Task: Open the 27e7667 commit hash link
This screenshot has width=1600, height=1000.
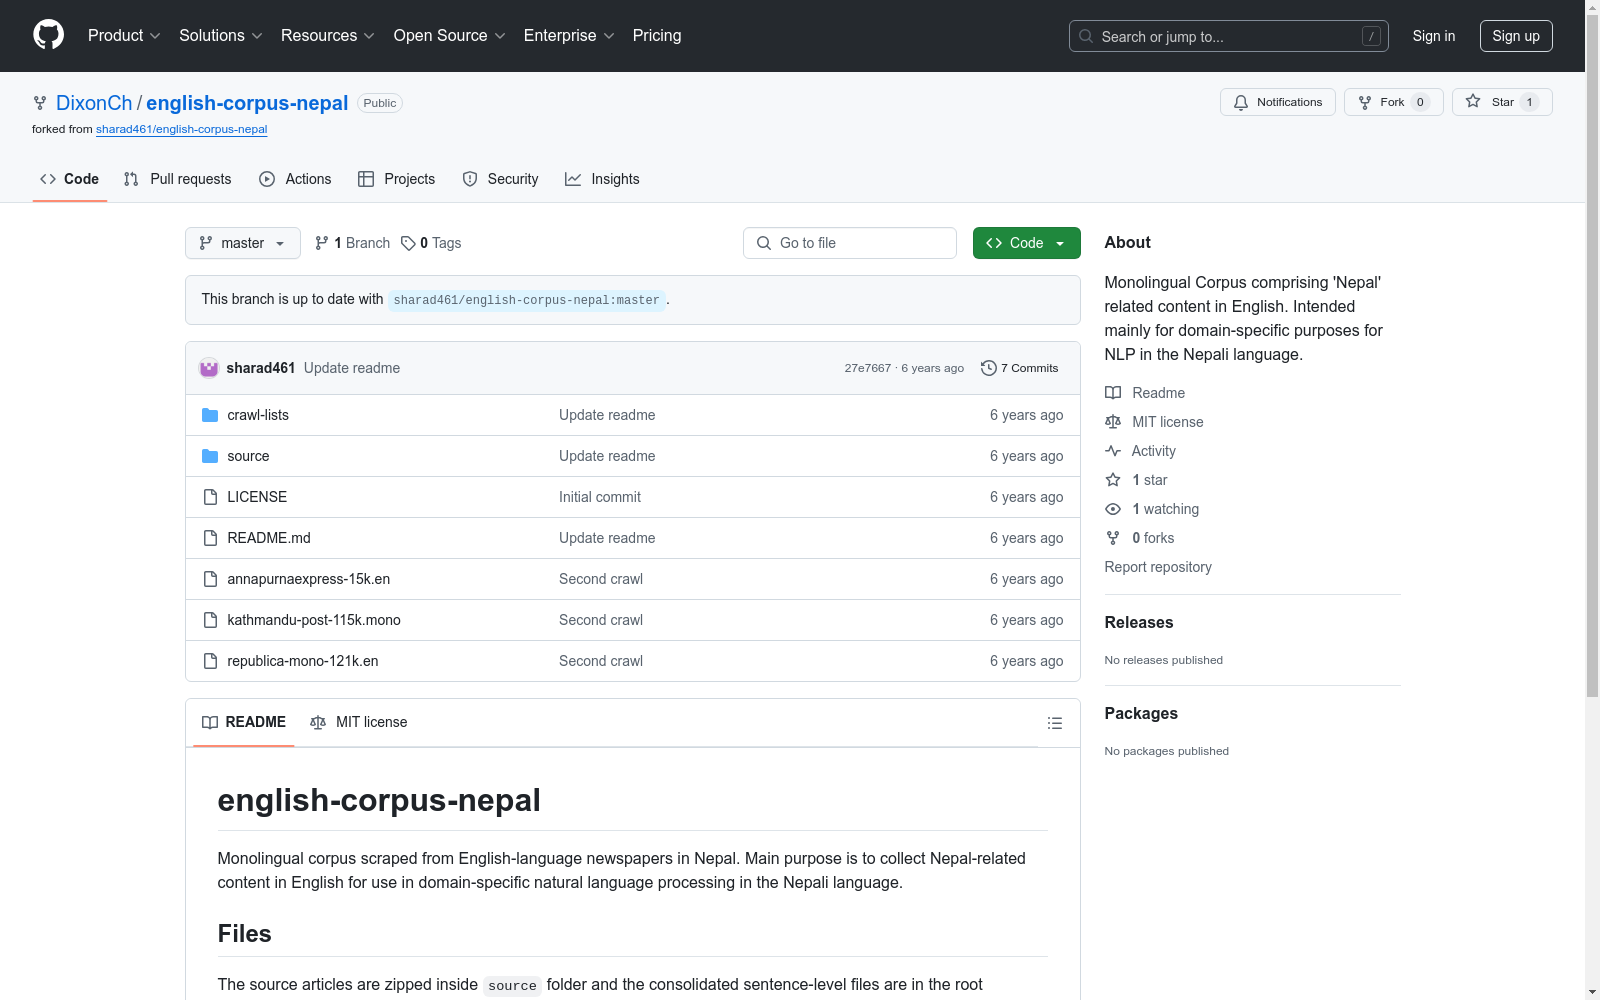Action: click(x=867, y=368)
